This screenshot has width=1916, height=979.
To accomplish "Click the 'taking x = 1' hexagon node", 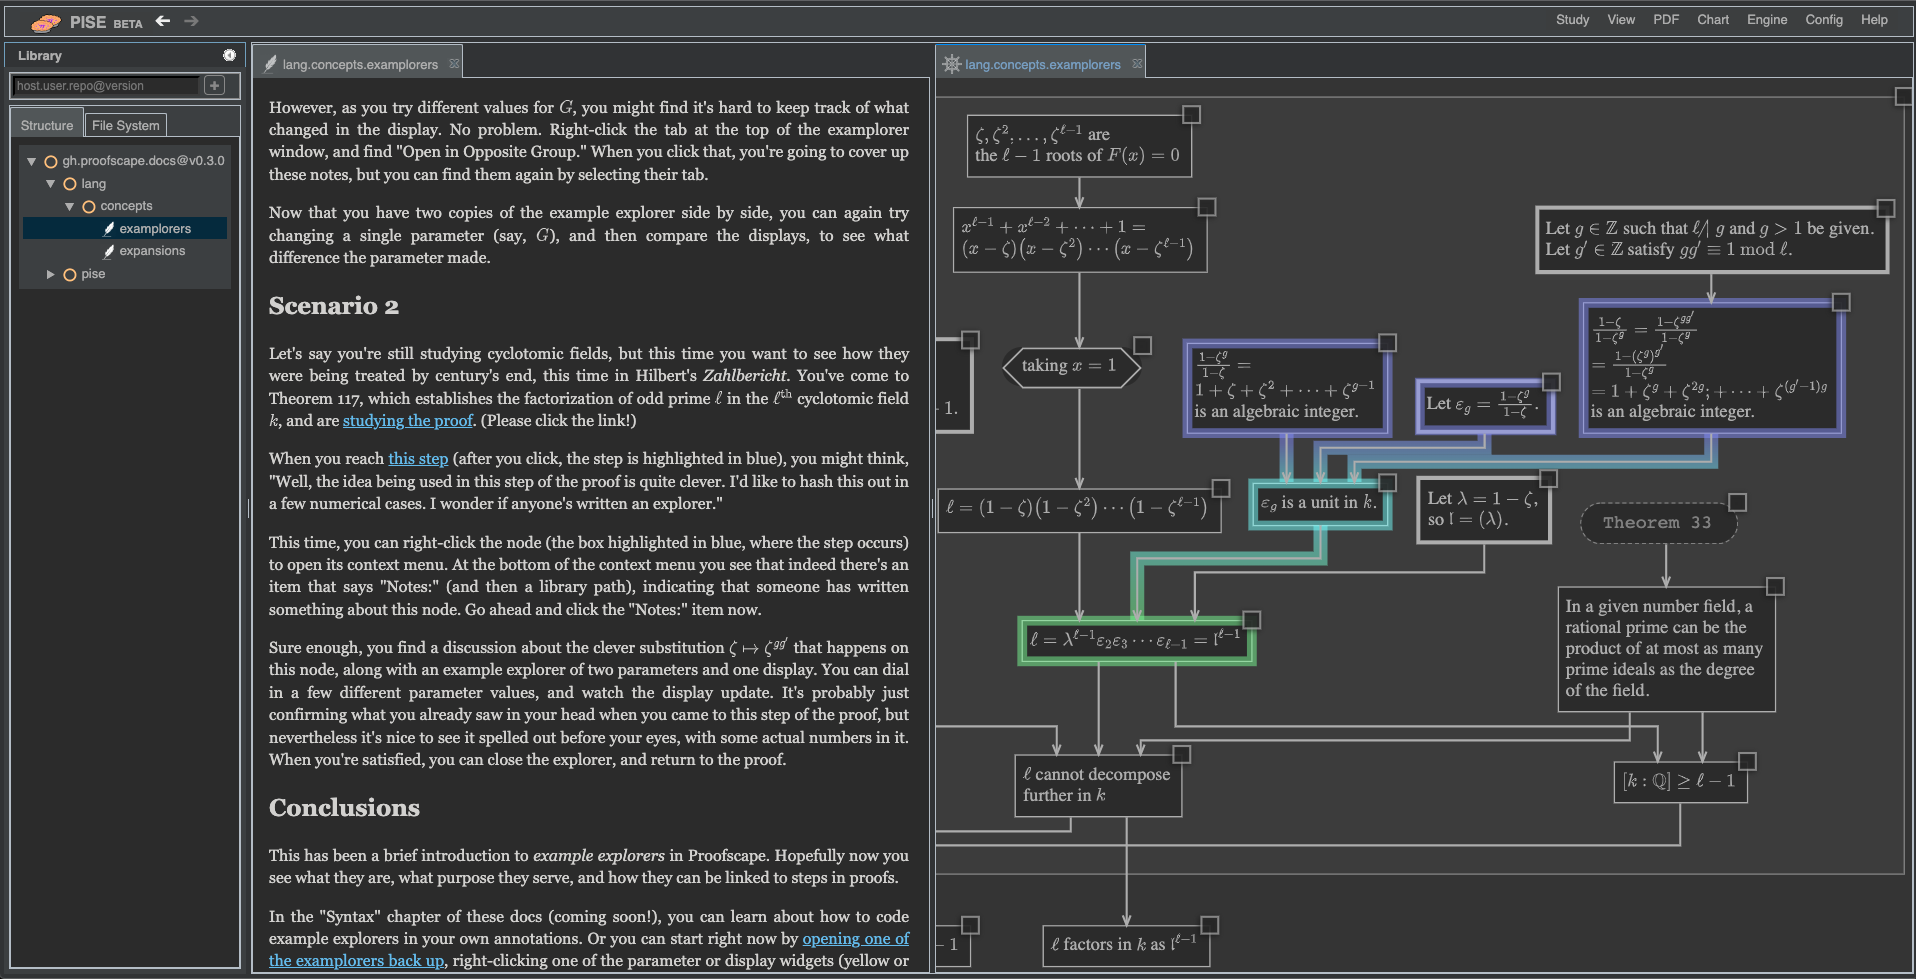I will 1071,367.
